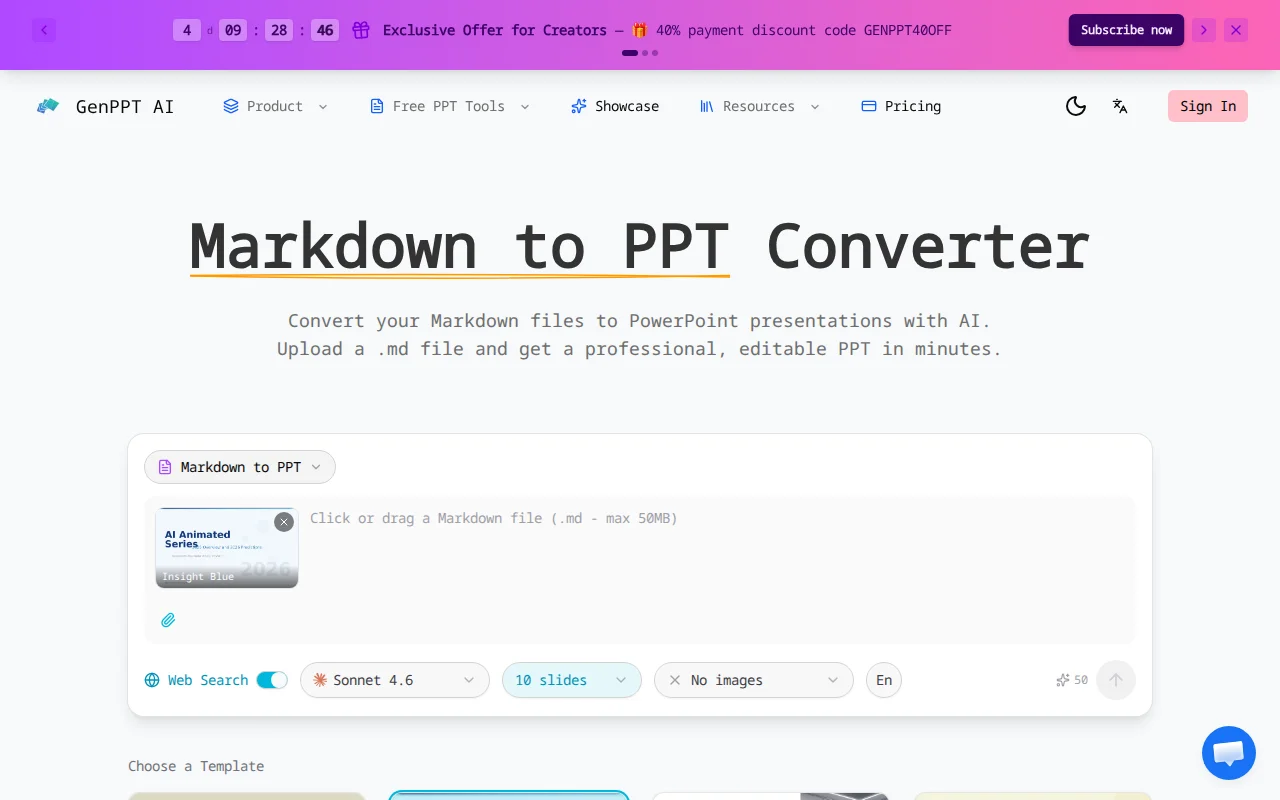
Task: Open the Sonnet 4.6 model dropdown
Action: click(395, 680)
